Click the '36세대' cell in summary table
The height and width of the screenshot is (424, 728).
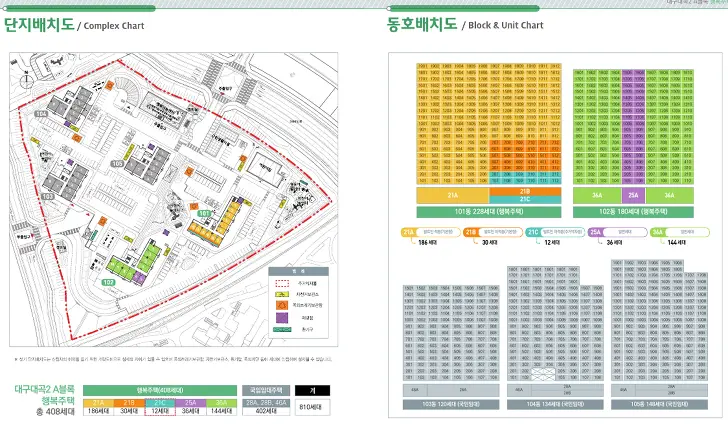(191, 411)
